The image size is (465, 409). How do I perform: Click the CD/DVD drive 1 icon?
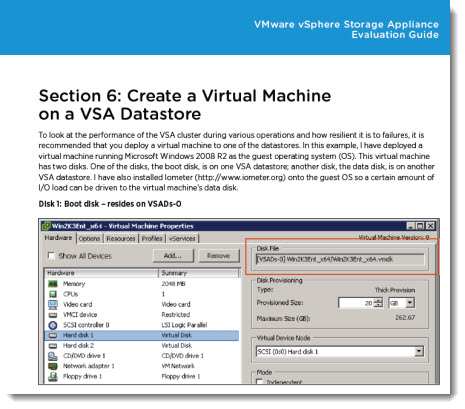[x=53, y=356]
